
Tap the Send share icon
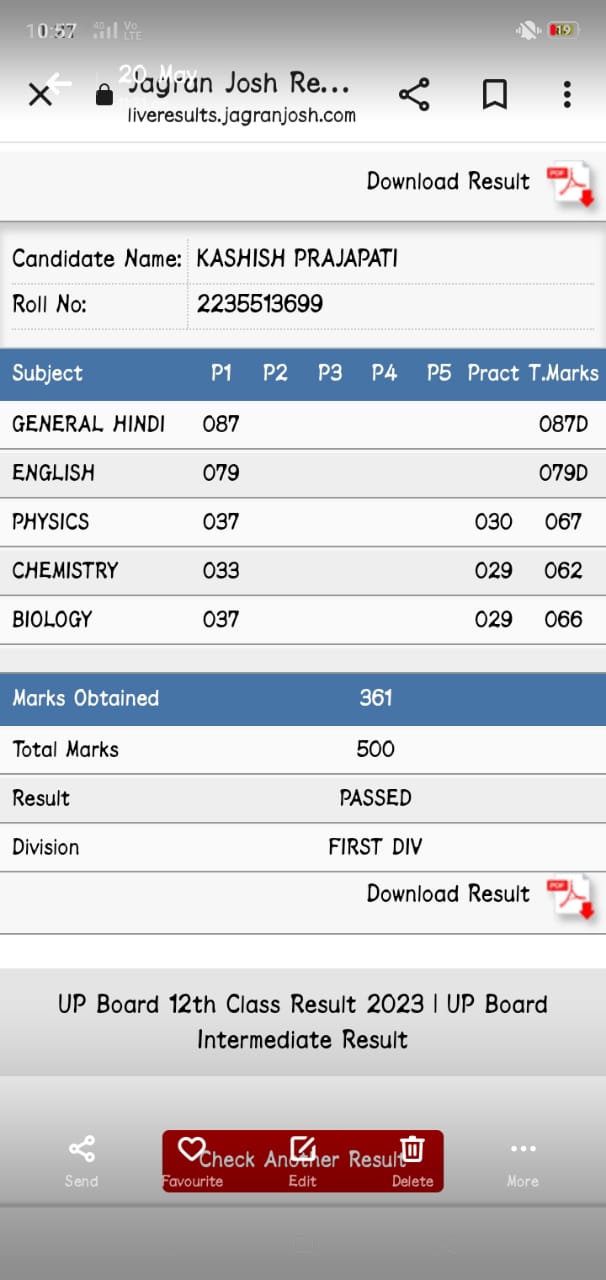pos(82,1161)
